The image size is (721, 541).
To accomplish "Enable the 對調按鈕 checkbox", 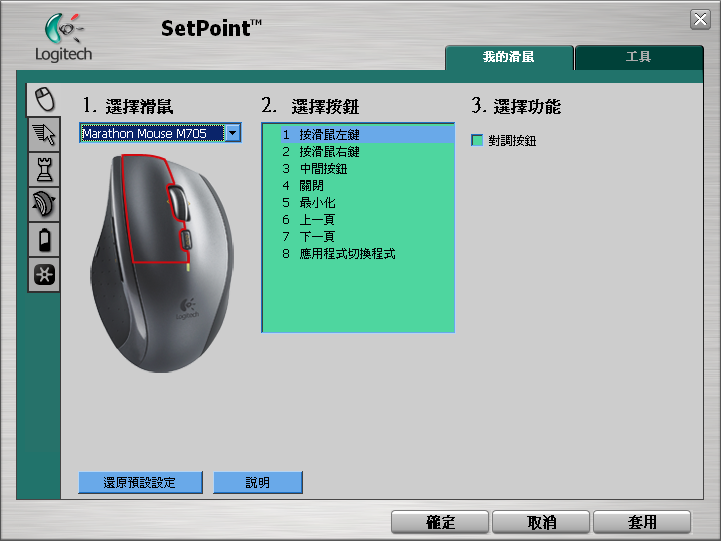I will (x=477, y=140).
